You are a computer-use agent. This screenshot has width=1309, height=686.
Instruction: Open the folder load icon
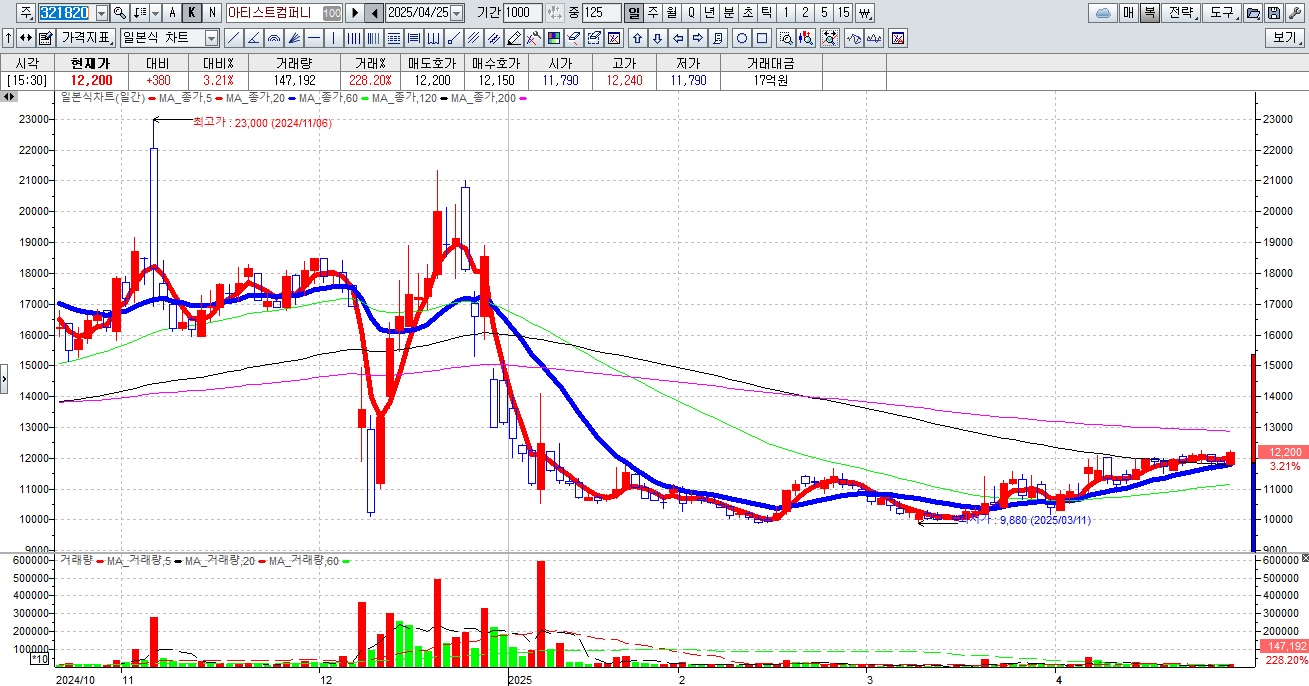1253,13
